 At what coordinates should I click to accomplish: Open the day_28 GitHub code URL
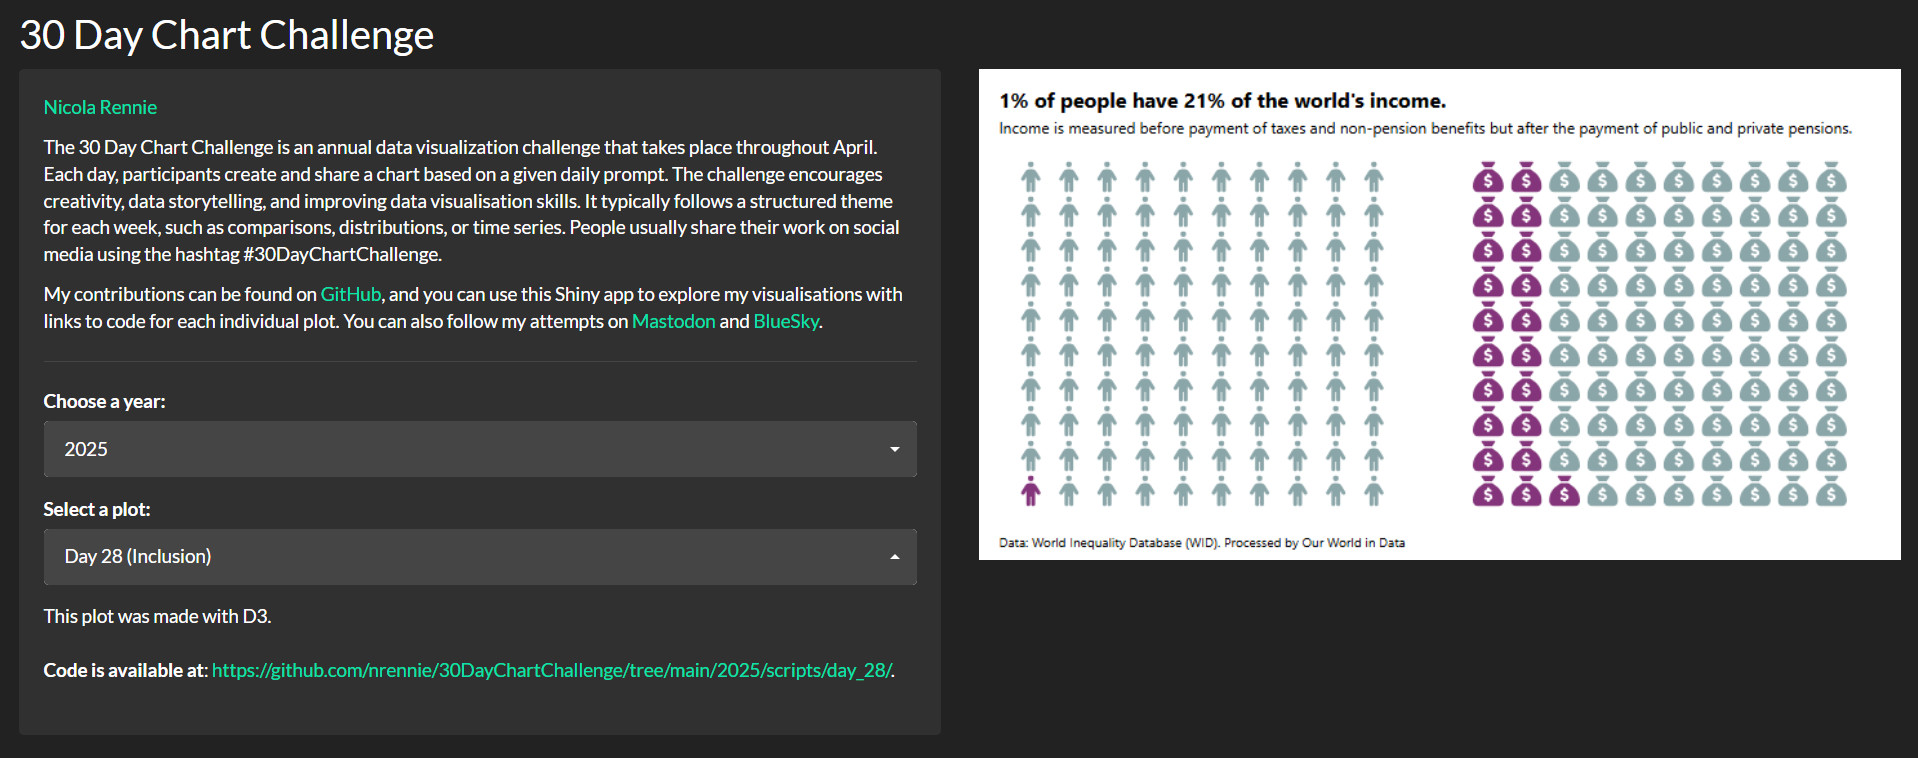(551, 670)
